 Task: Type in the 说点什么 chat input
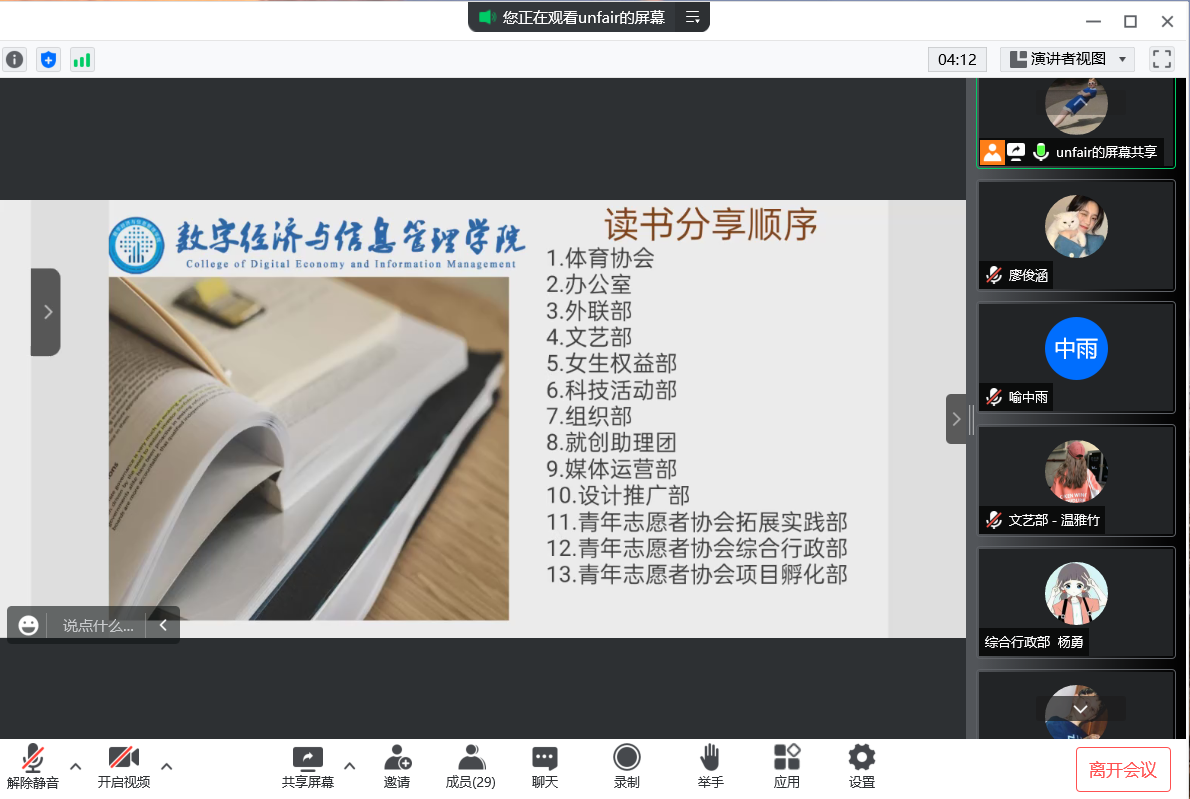[x=98, y=626]
